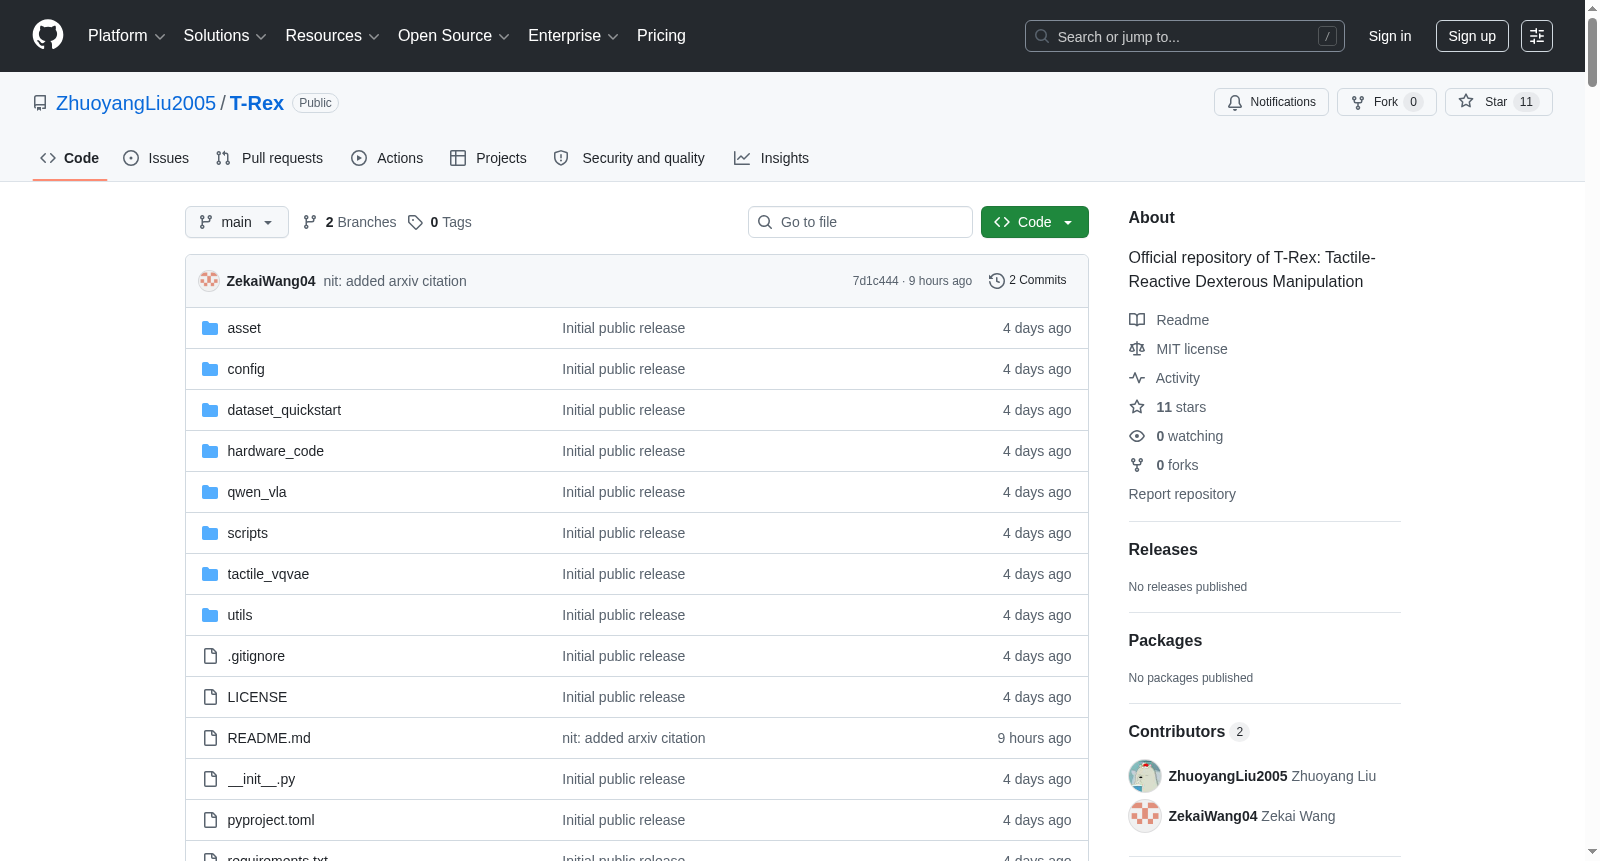Expand the Solutions menu

point(225,36)
